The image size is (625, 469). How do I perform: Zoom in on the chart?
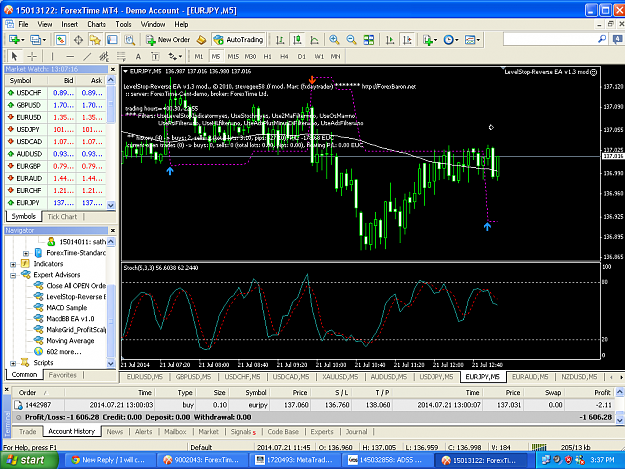(334, 40)
